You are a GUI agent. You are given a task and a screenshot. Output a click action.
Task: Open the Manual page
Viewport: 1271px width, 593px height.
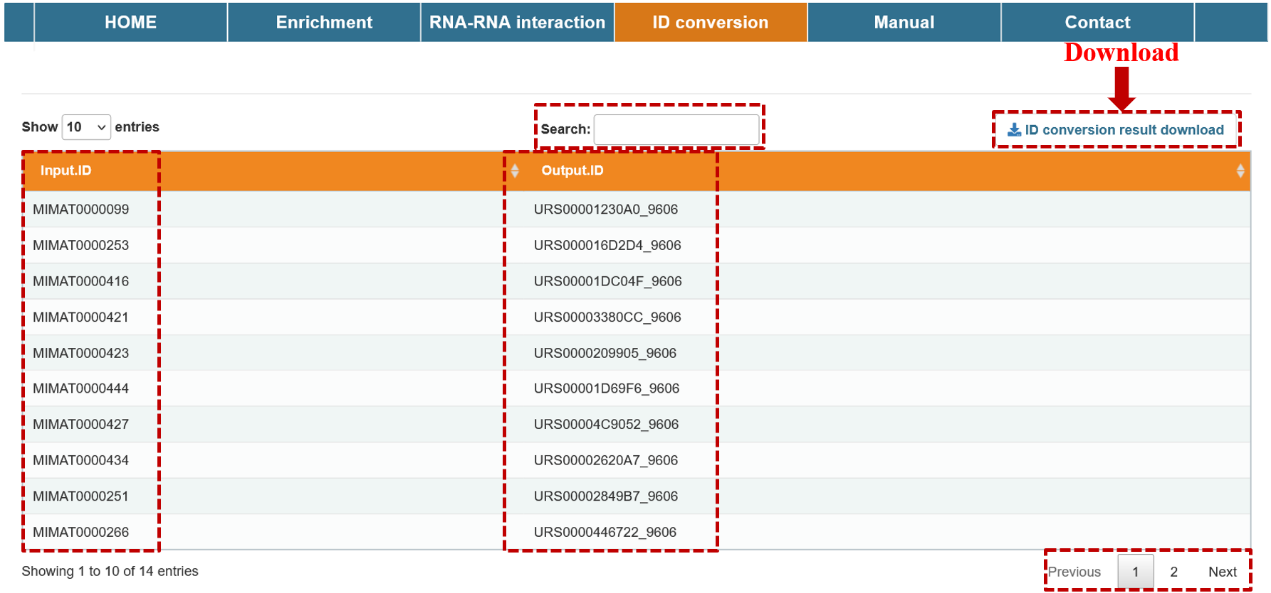904,21
